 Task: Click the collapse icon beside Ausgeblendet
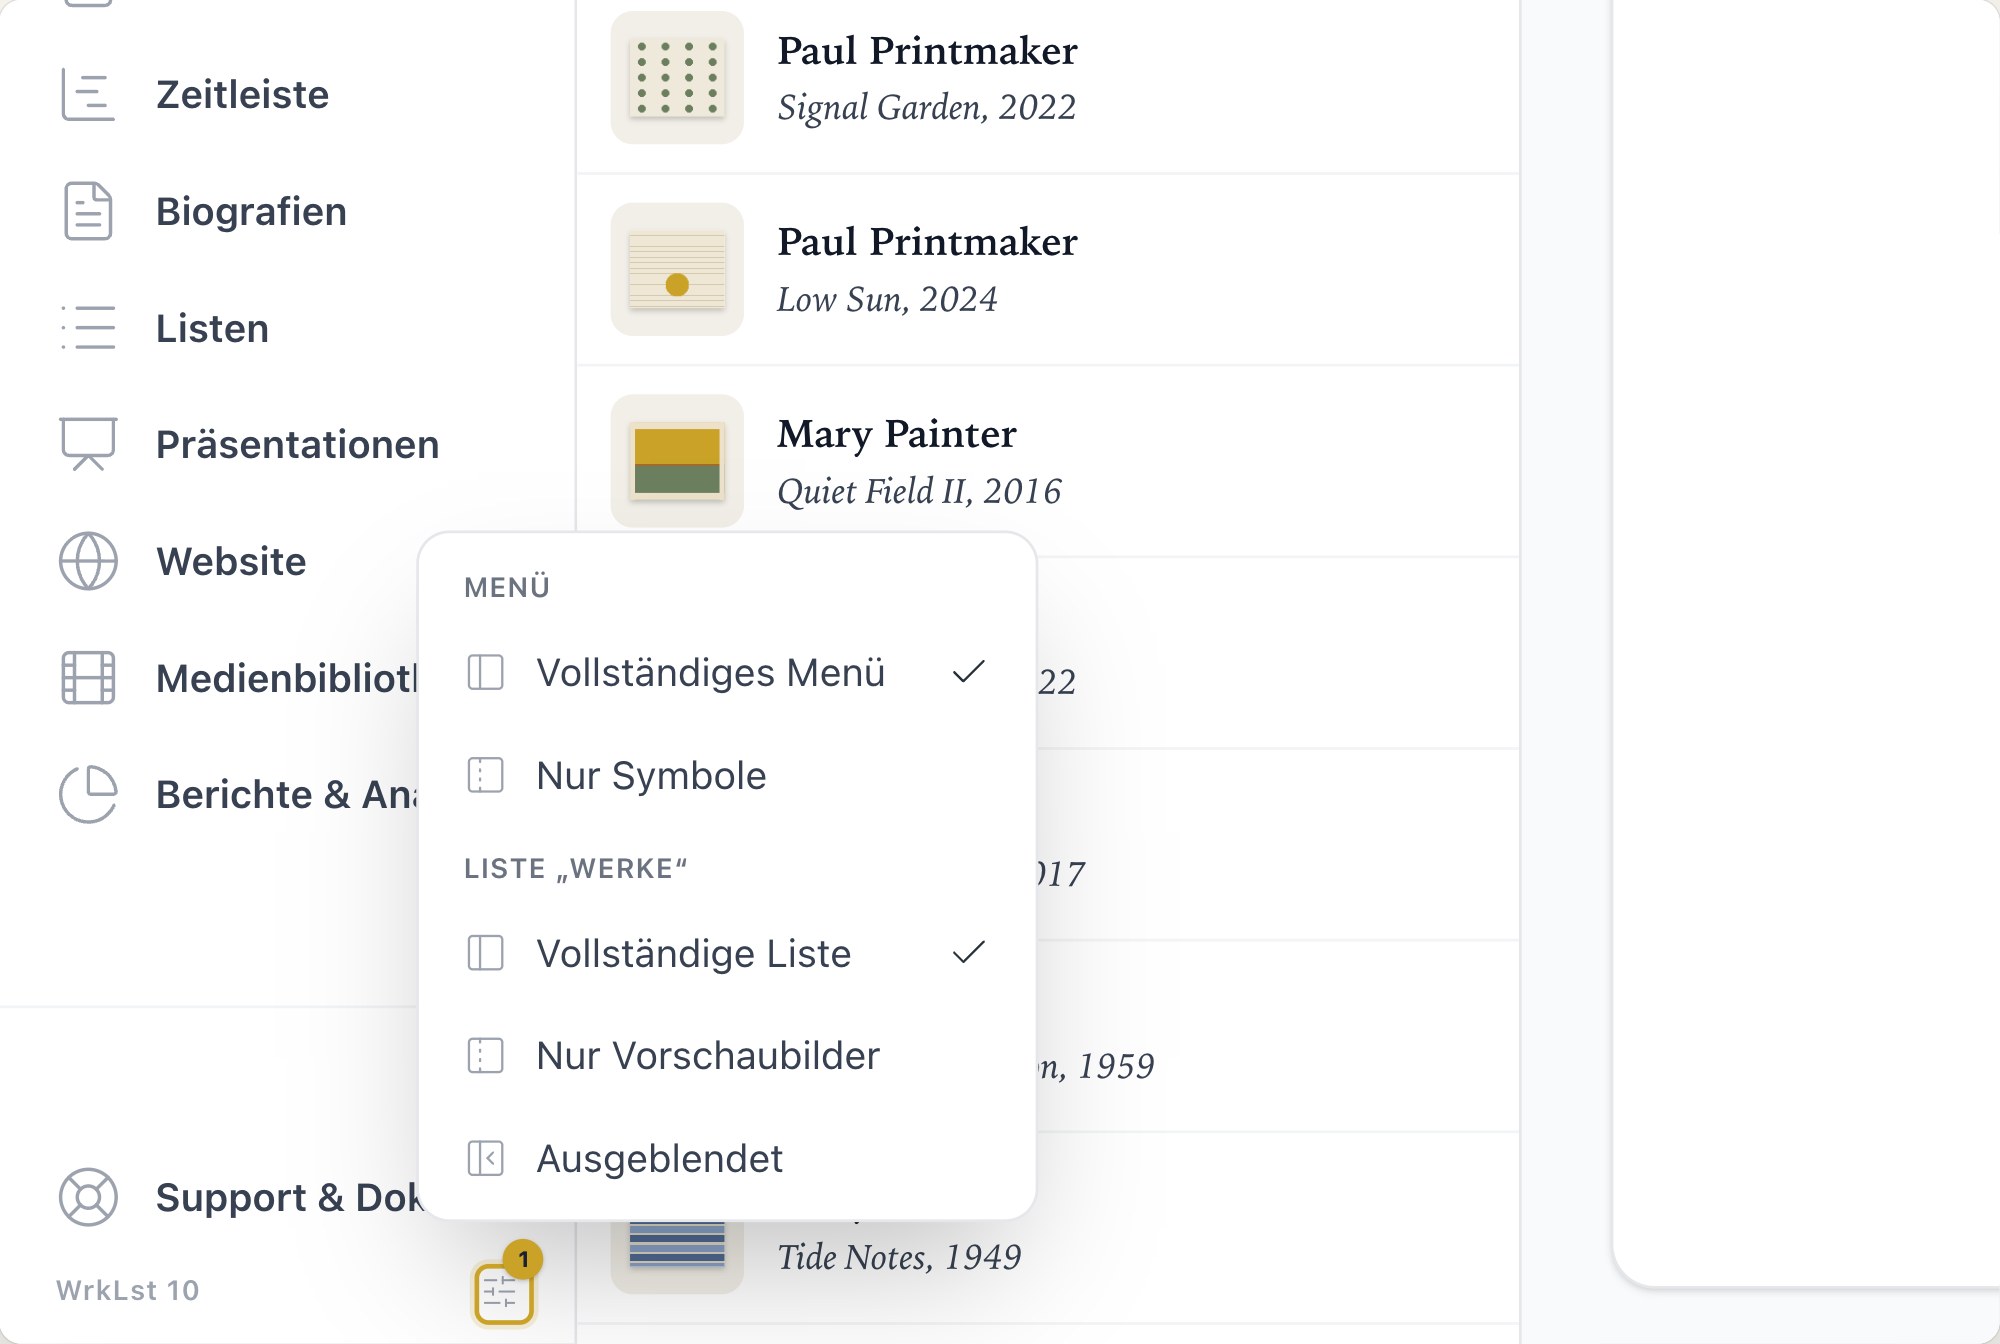point(486,1158)
